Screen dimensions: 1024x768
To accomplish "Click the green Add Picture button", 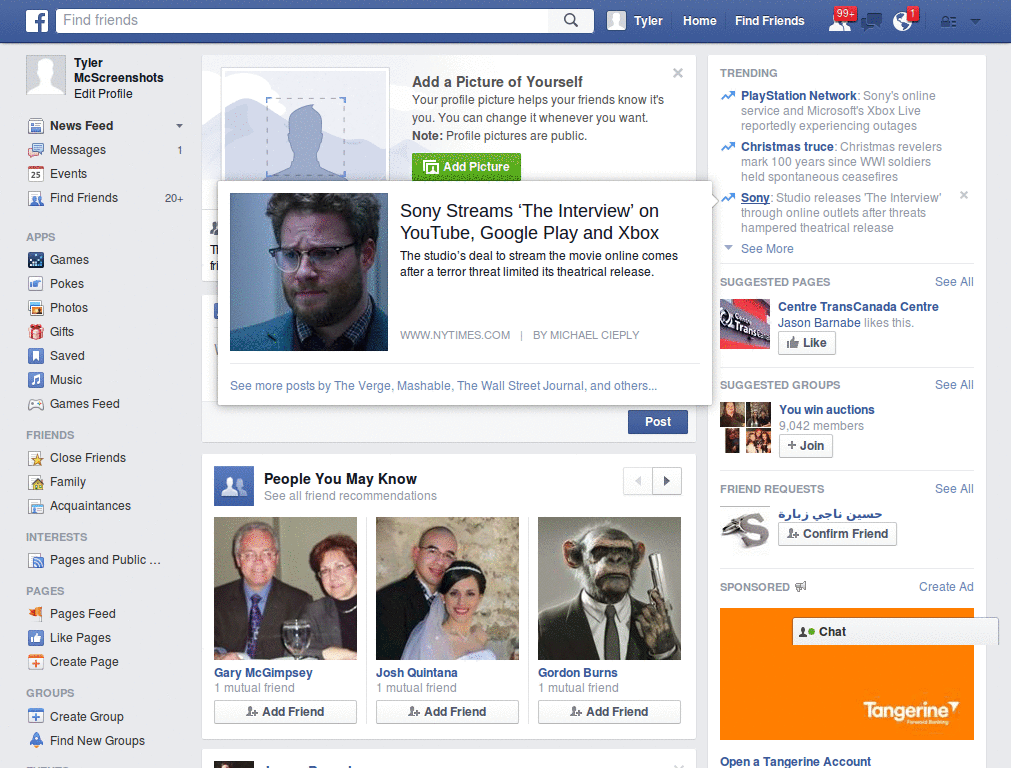I will tap(466, 167).
